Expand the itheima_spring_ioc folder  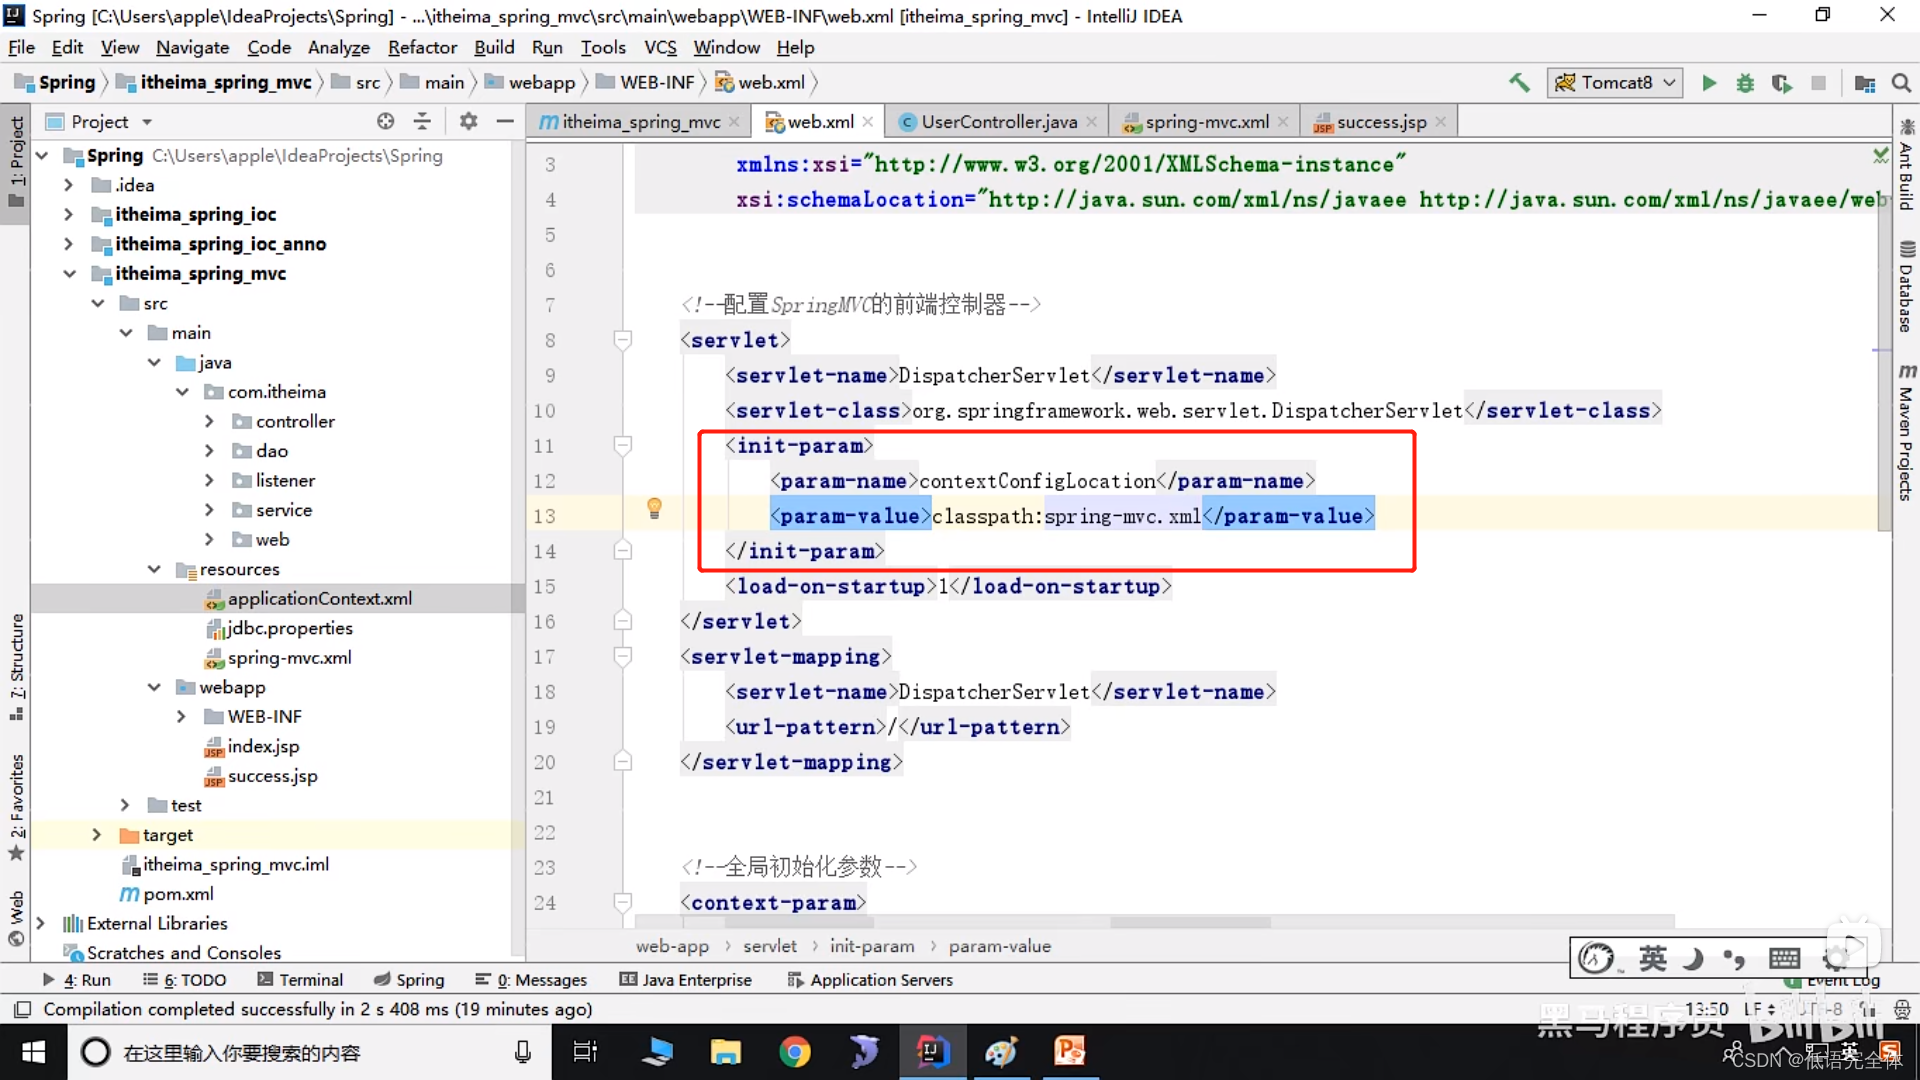tap(68, 214)
